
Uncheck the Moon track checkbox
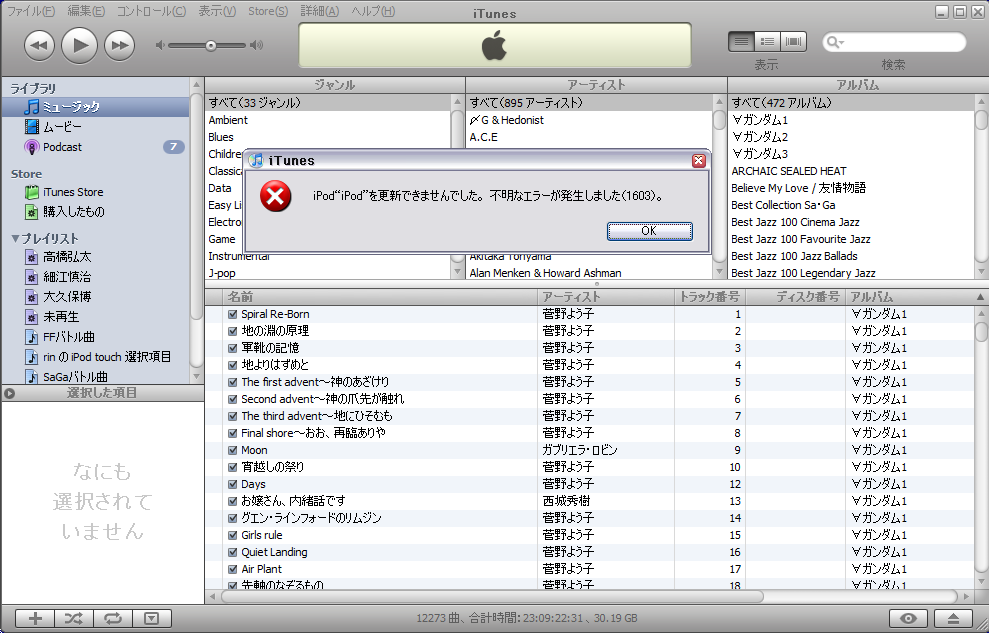232,450
